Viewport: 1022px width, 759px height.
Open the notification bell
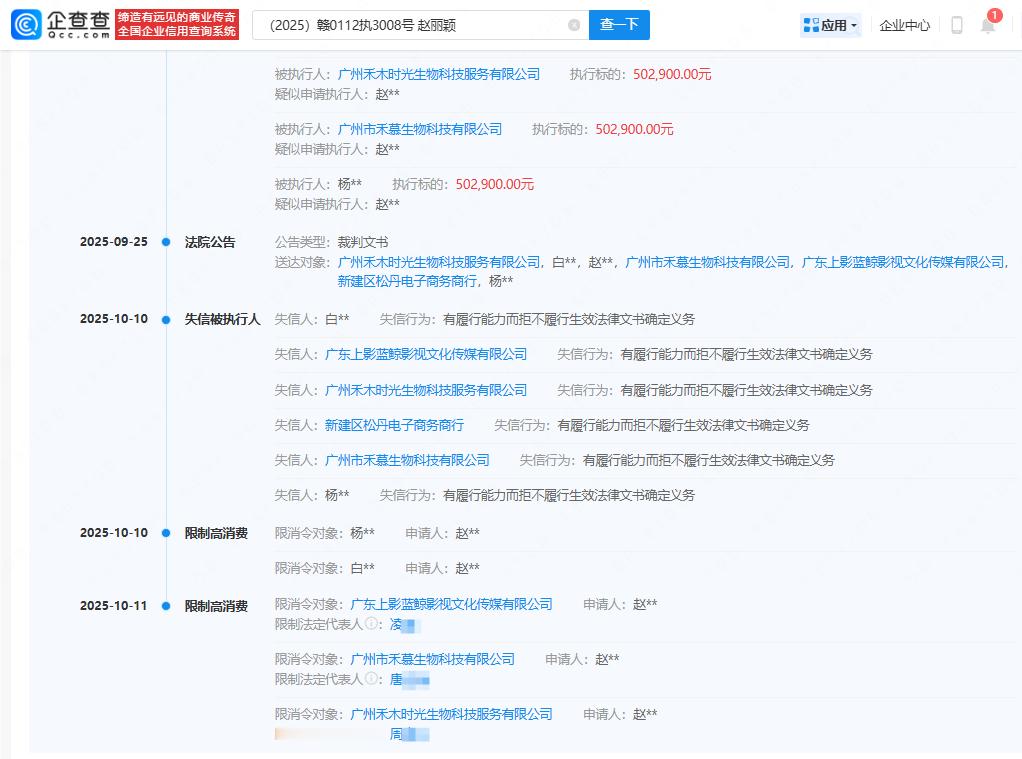[988, 25]
